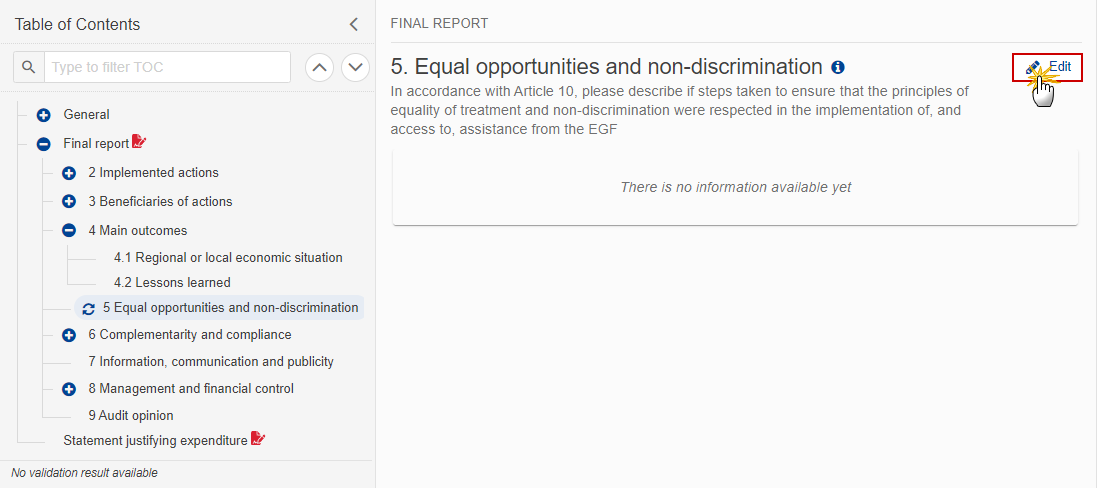
Task: Expand 6 Complementarity and compliance
Action: [69, 336]
